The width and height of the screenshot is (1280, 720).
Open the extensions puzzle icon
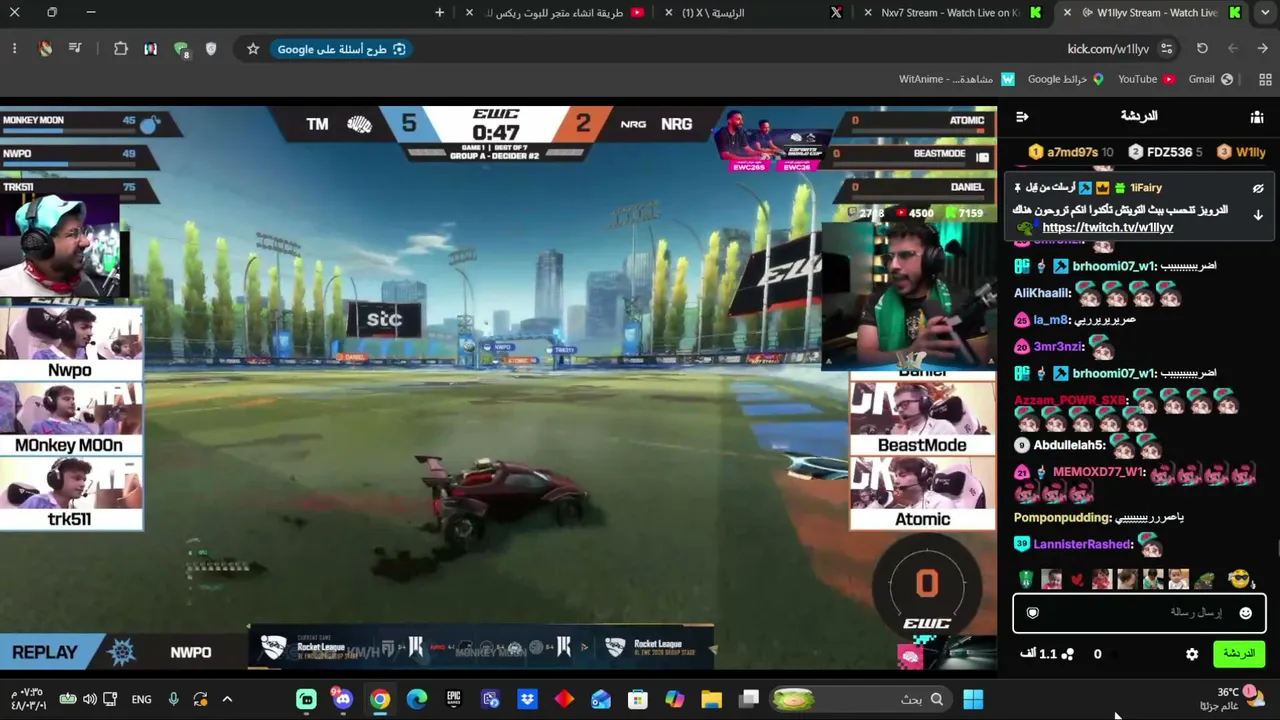(x=121, y=49)
